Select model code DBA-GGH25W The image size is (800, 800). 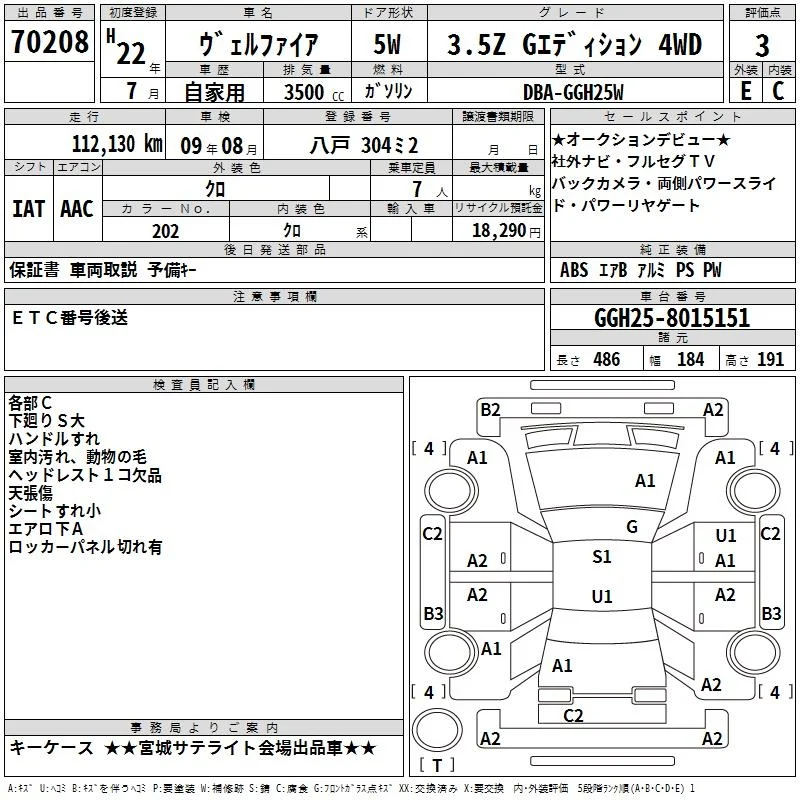pos(573,92)
